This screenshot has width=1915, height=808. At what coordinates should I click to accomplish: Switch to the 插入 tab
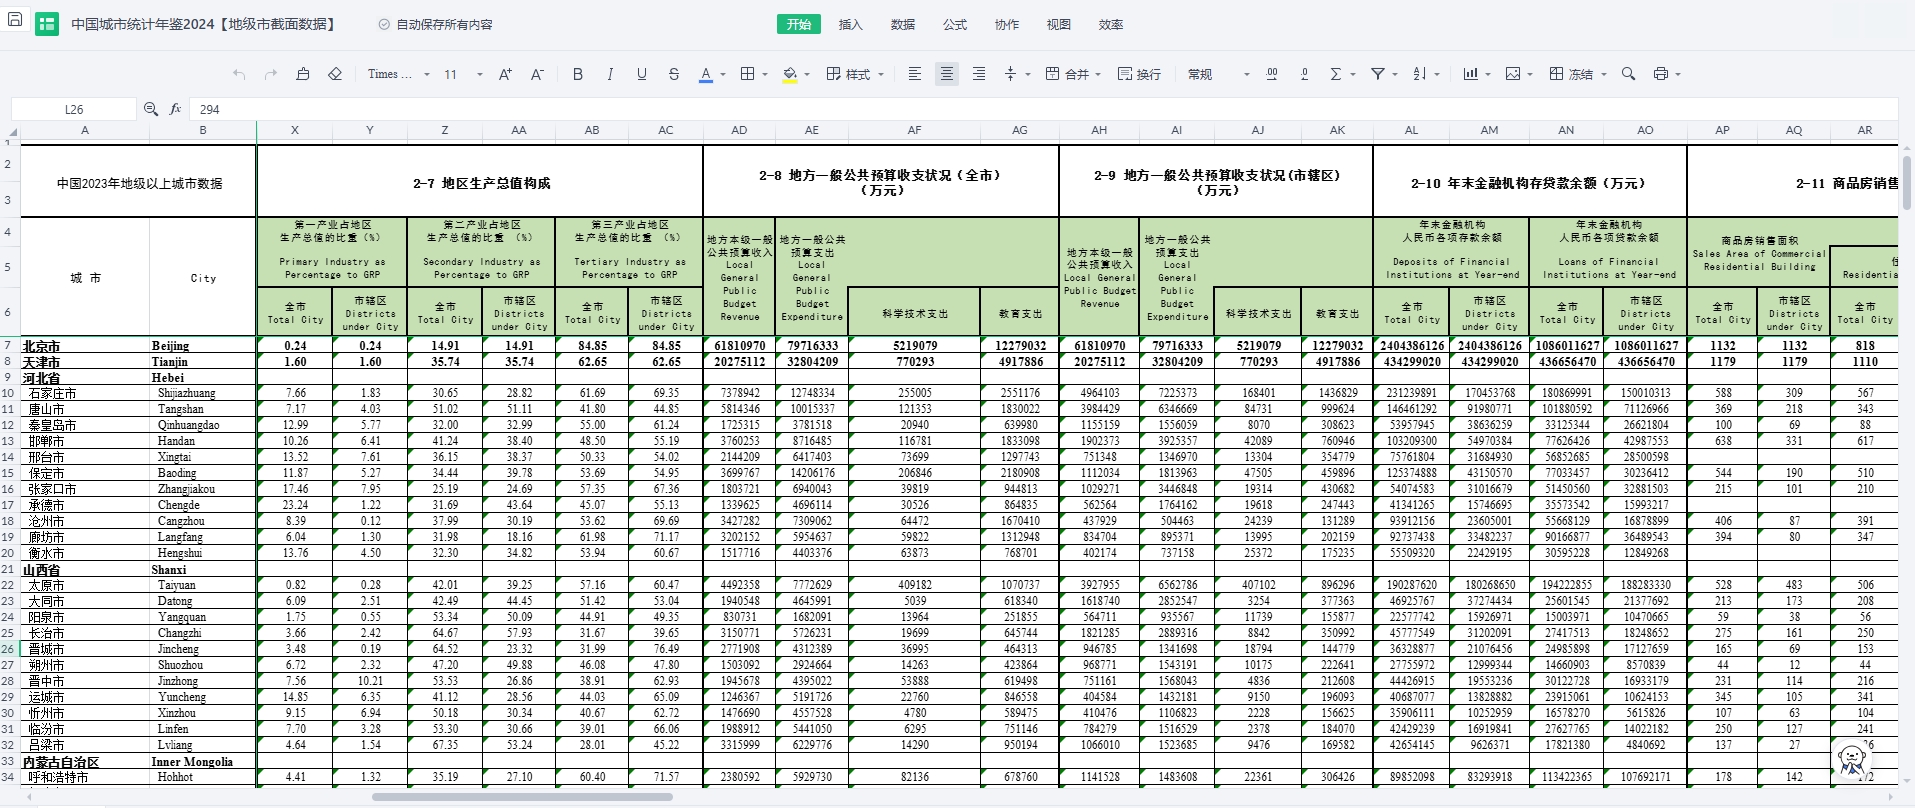851,24
